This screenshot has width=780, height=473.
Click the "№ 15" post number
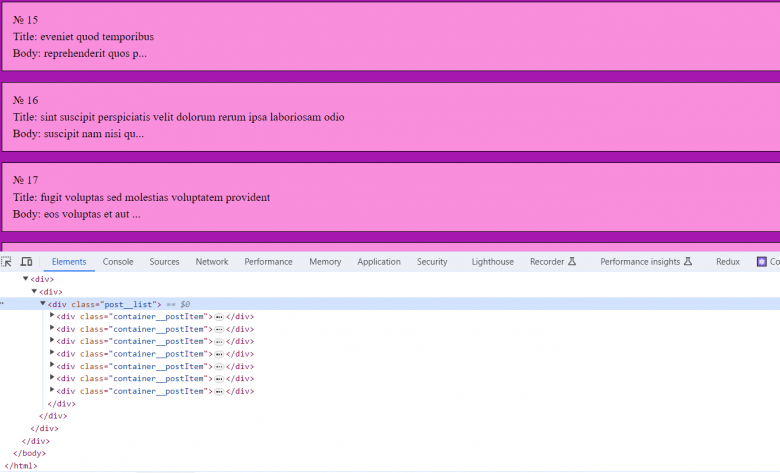25,20
